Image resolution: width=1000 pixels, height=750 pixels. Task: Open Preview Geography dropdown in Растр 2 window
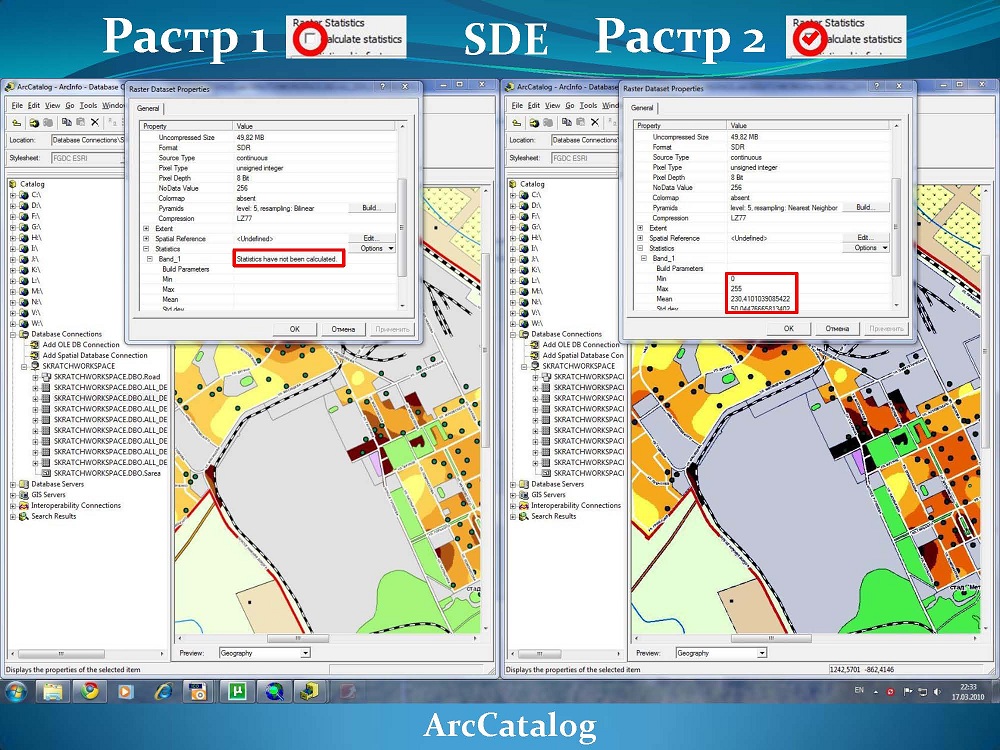[x=762, y=653]
